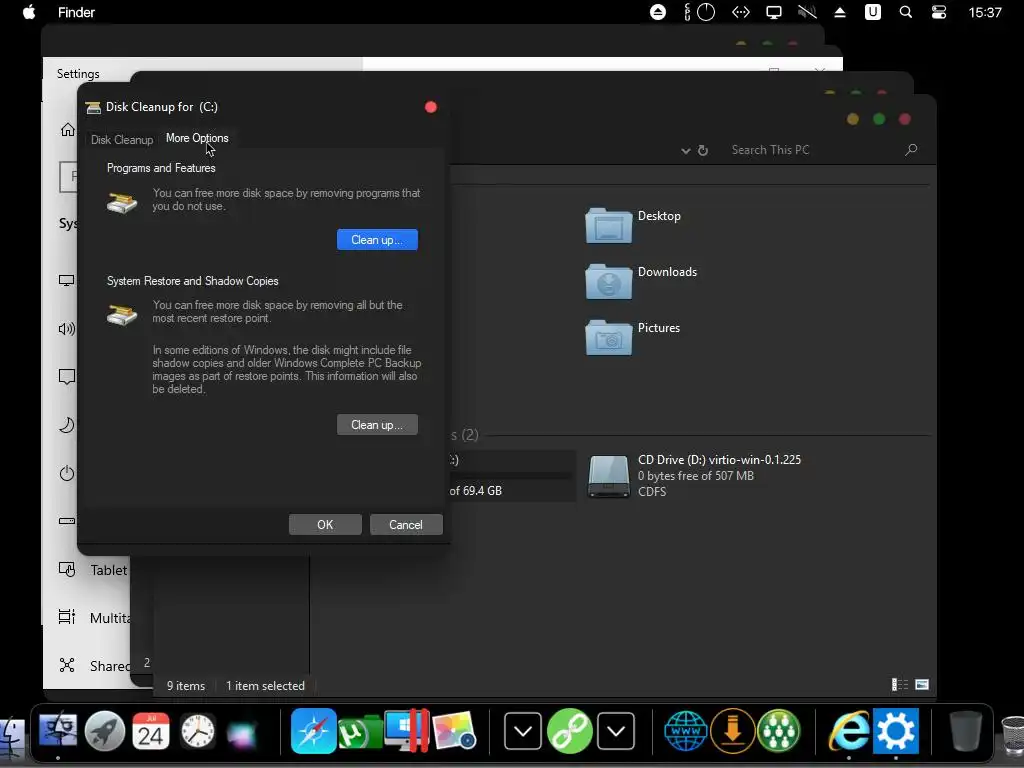Refresh the This PC Explorer view
Image resolution: width=1024 pixels, height=768 pixels.
pyautogui.click(x=703, y=150)
